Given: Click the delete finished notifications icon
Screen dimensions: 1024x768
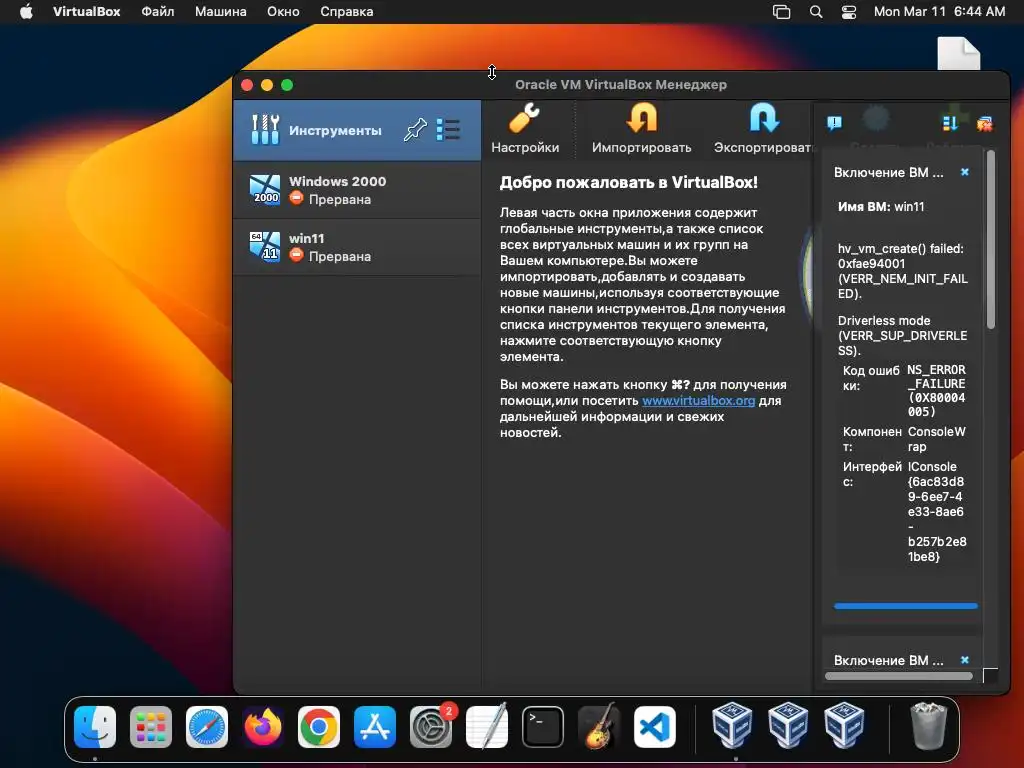Looking at the screenshot, I should pyautogui.click(x=984, y=123).
